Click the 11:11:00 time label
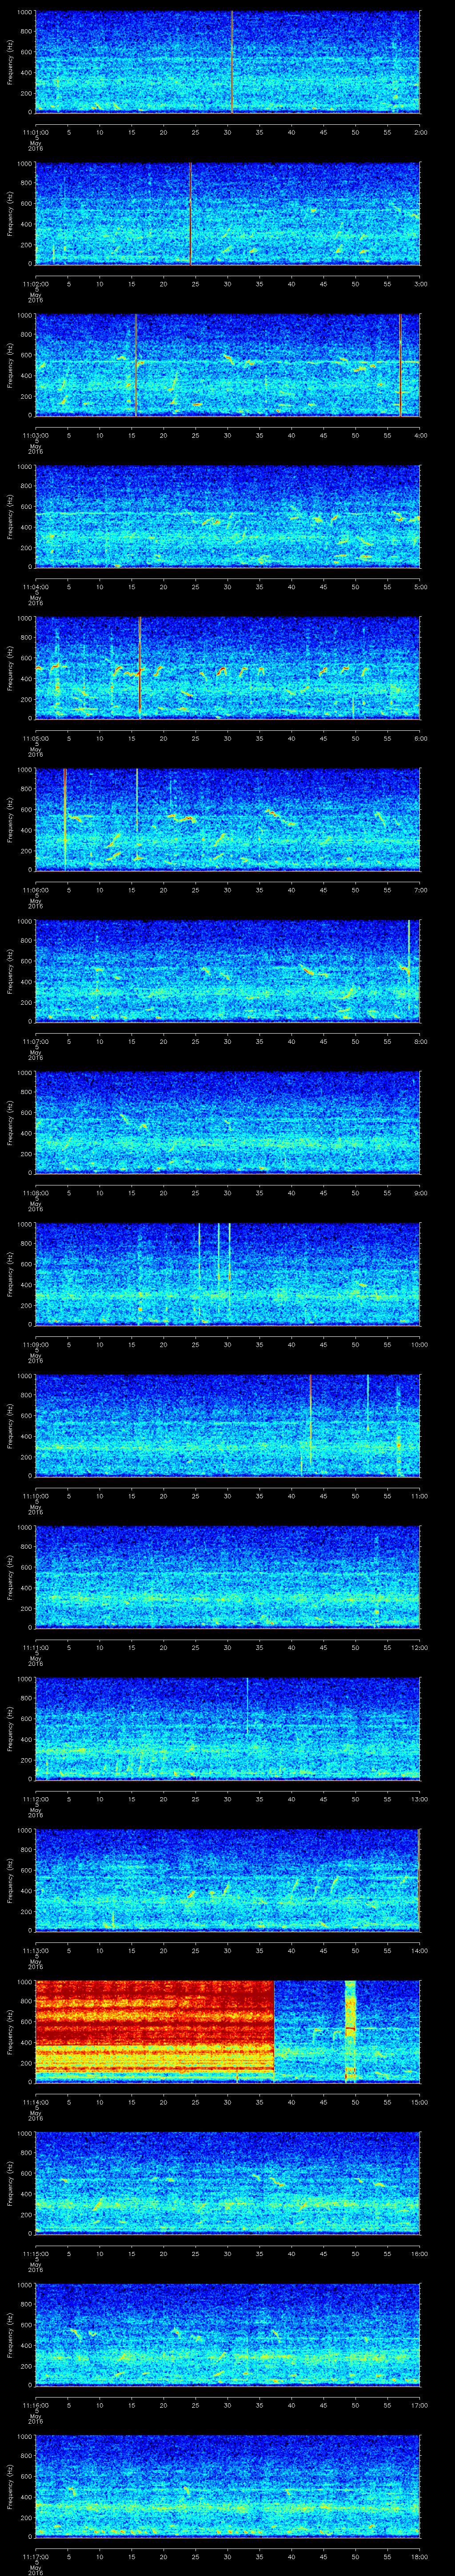Screen dimensions: 455x2576 (x=35, y=1647)
